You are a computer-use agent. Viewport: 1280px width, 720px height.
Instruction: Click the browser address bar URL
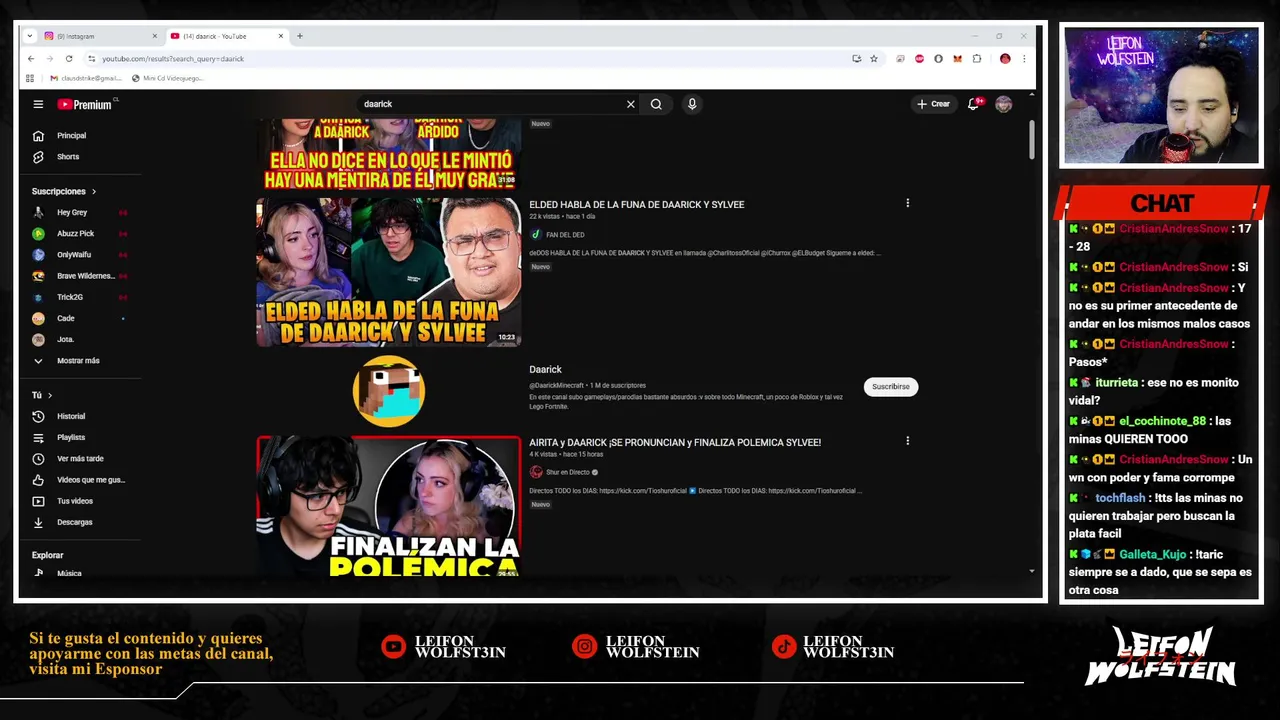(173, 59)
